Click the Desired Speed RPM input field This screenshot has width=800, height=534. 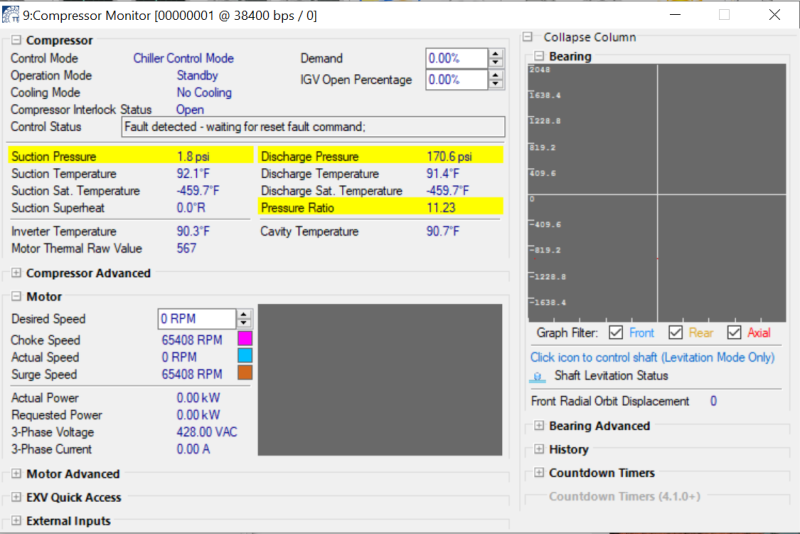(197, 319)
